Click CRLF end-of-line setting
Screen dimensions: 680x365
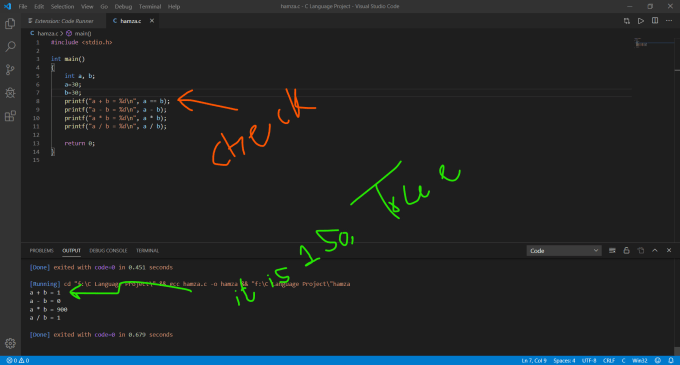coord(609,361)
